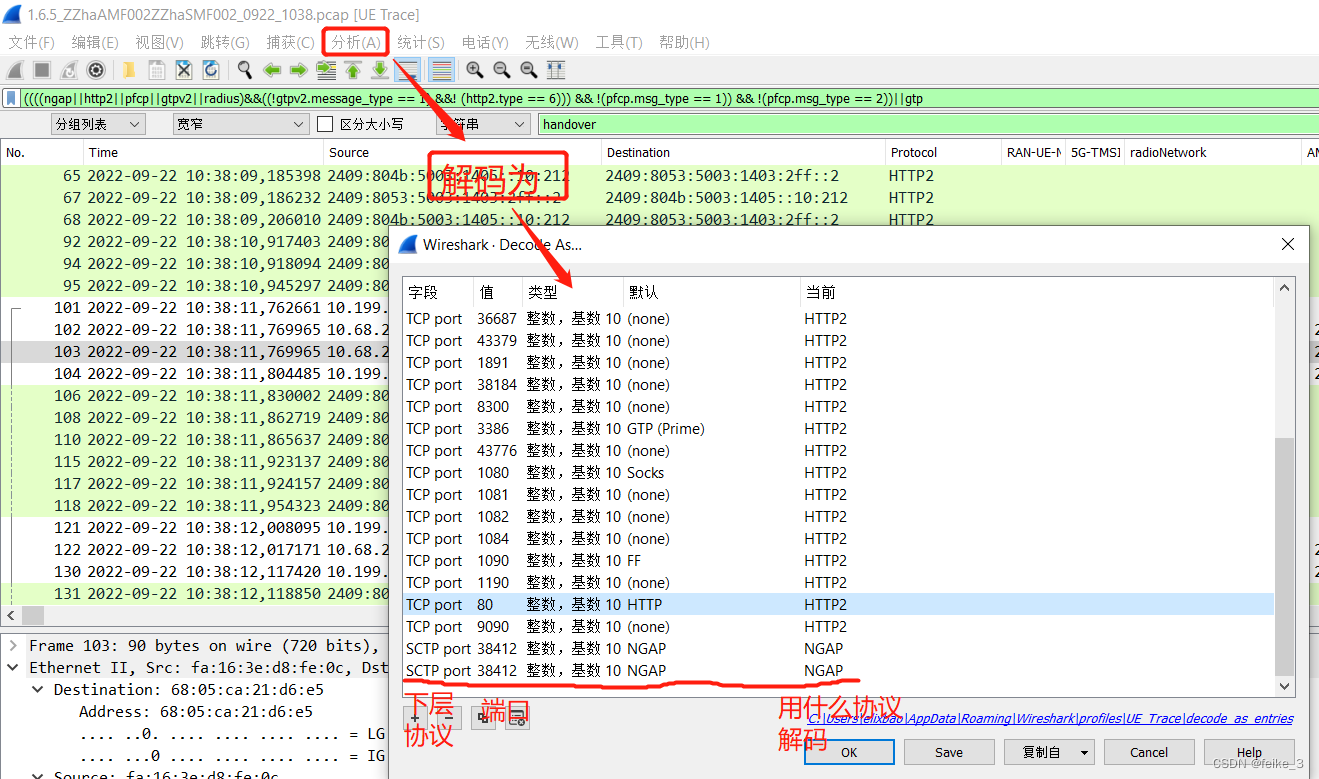Viewport: 1319px width, 779px height.
Task: Collapse the Ethernet II tree node
Action: coord(13,668)
